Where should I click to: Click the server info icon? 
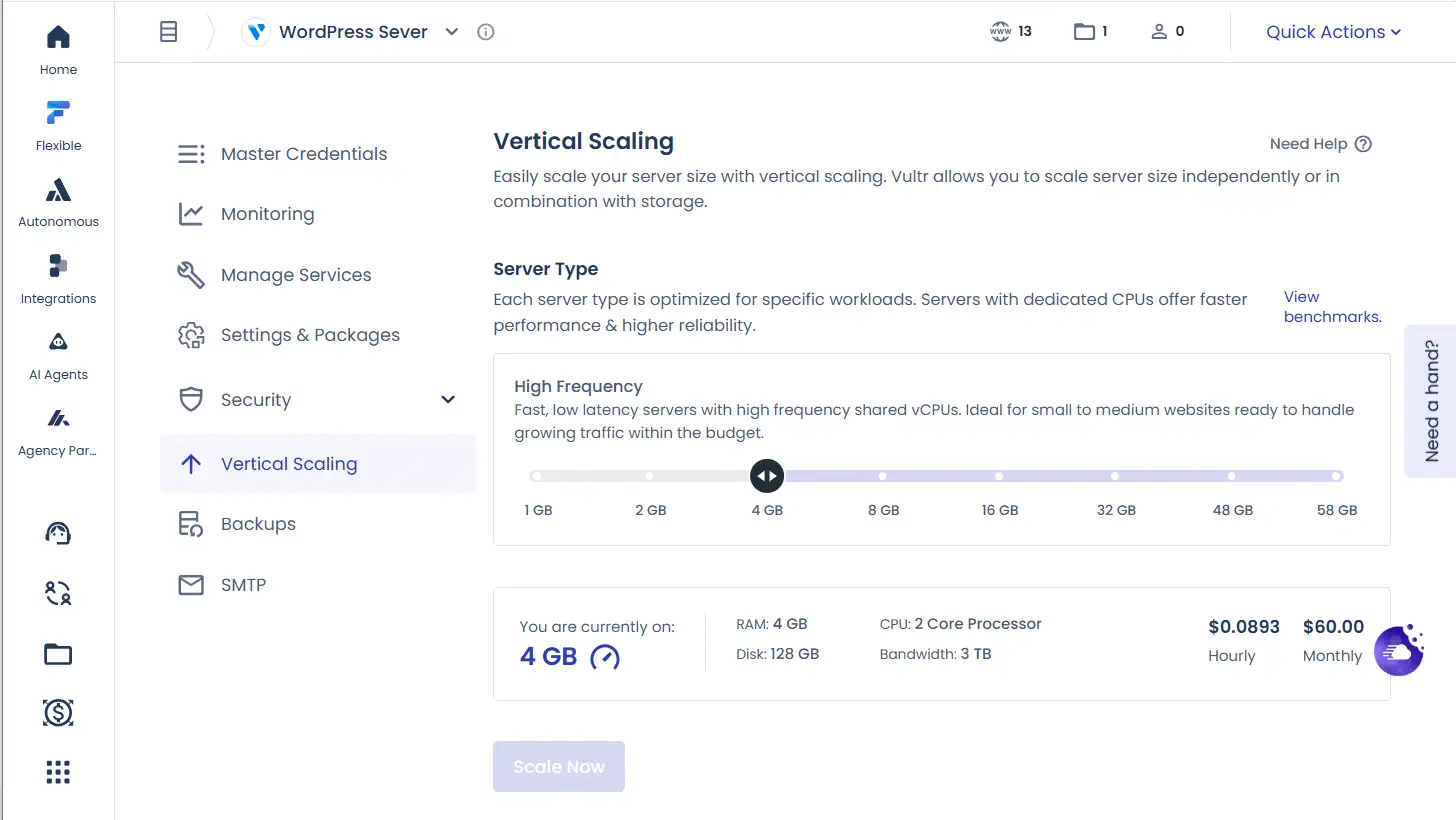tap(486, 32)
